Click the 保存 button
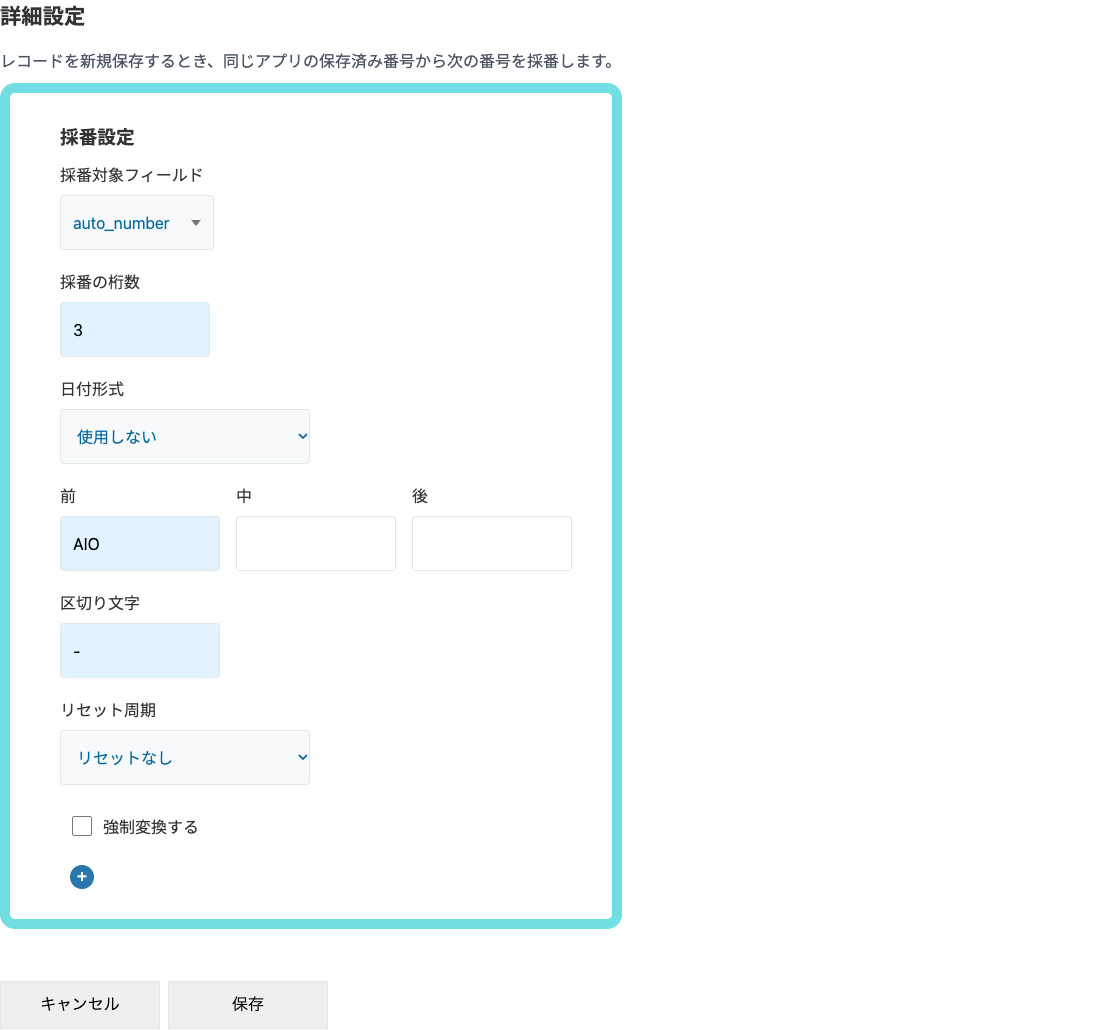Viewport: 1120px width, 1030px height. [x=248, y=1004]
